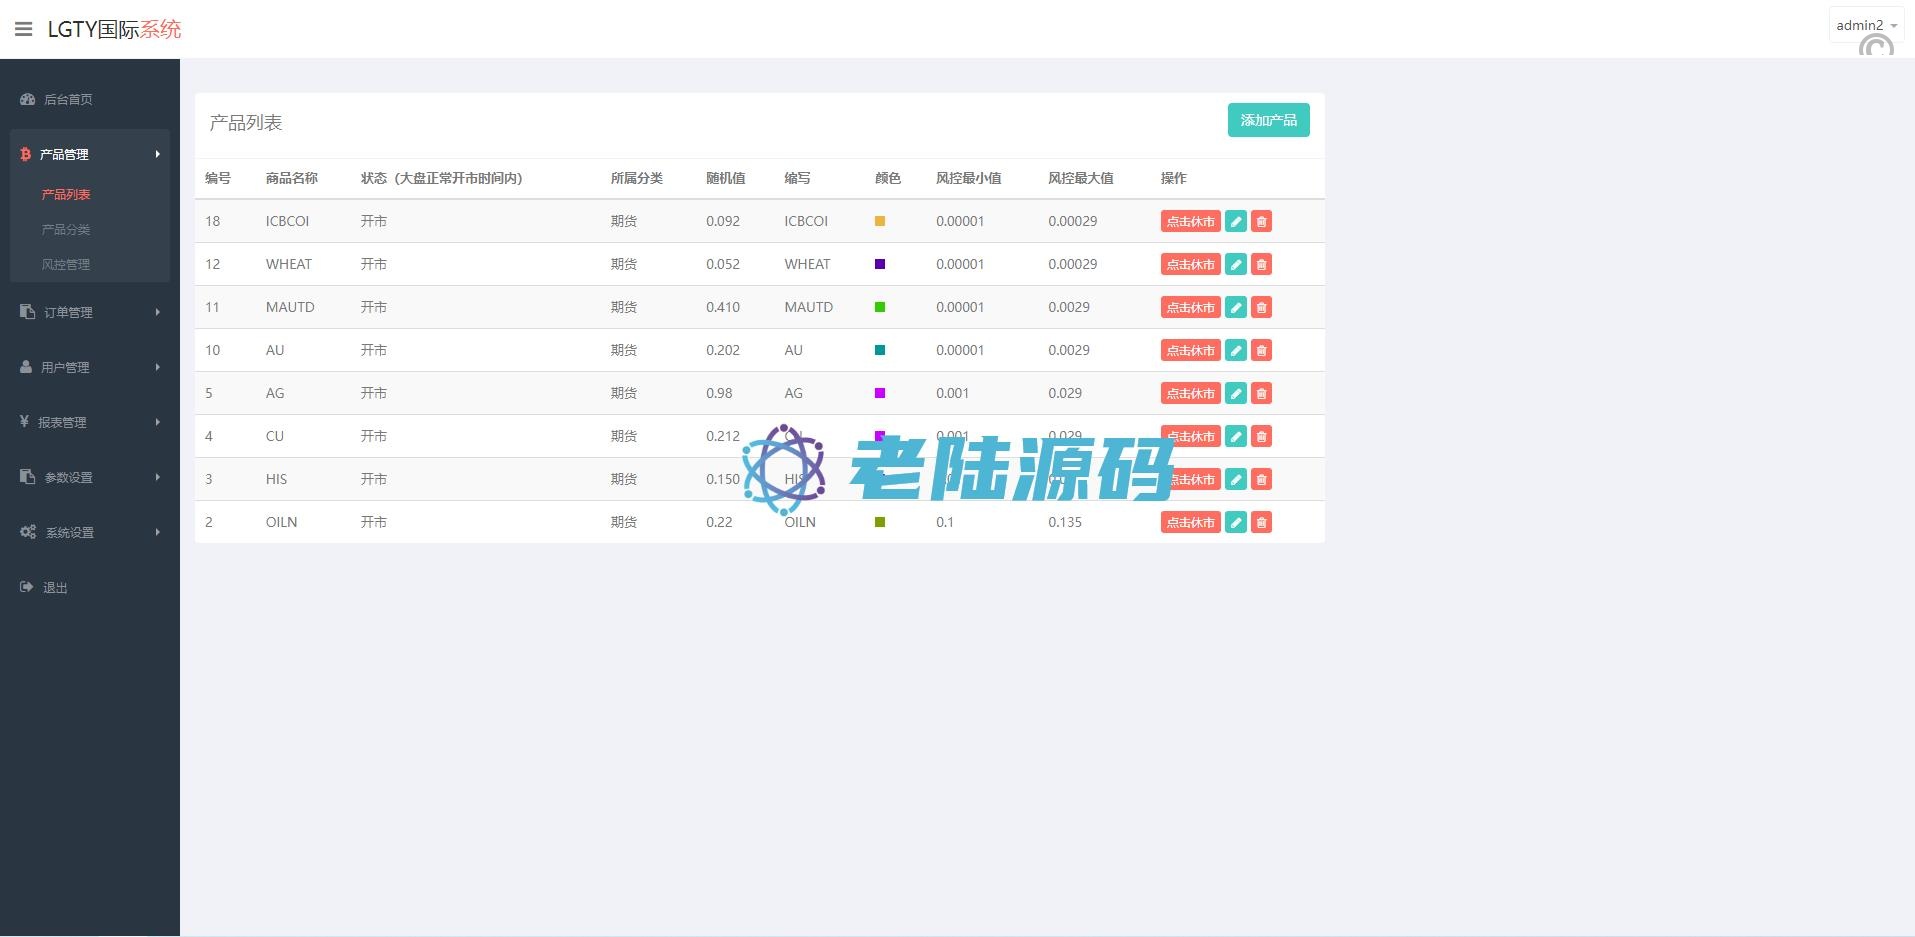Edit the MAUTD product with pencil icon

point(1236,308)
